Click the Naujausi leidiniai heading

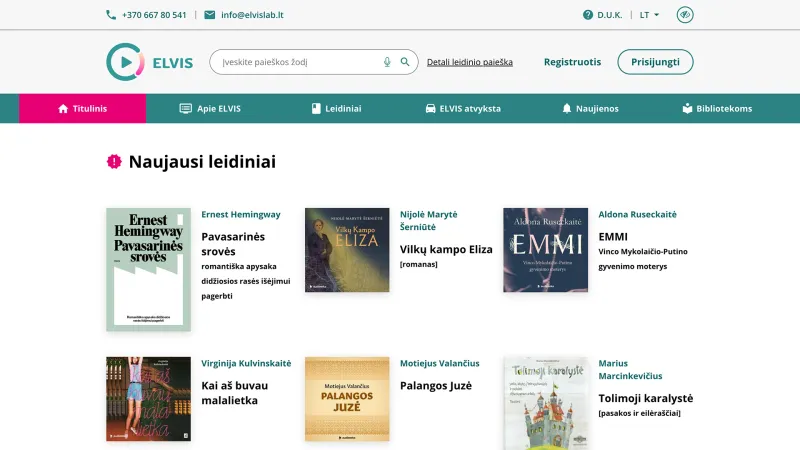pos(202,162)
